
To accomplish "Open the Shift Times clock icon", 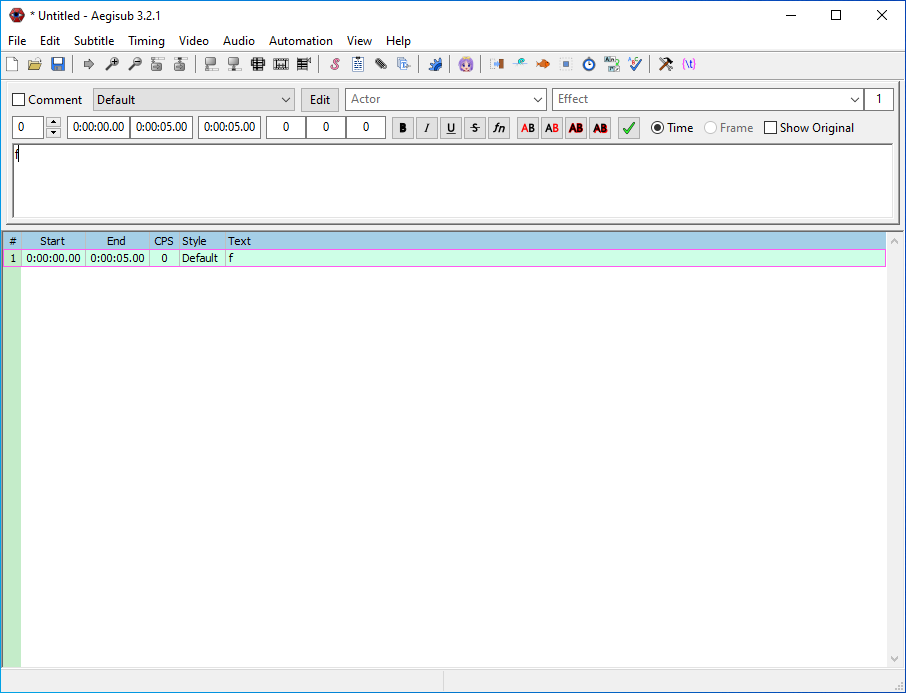I will tap(589, 64).
